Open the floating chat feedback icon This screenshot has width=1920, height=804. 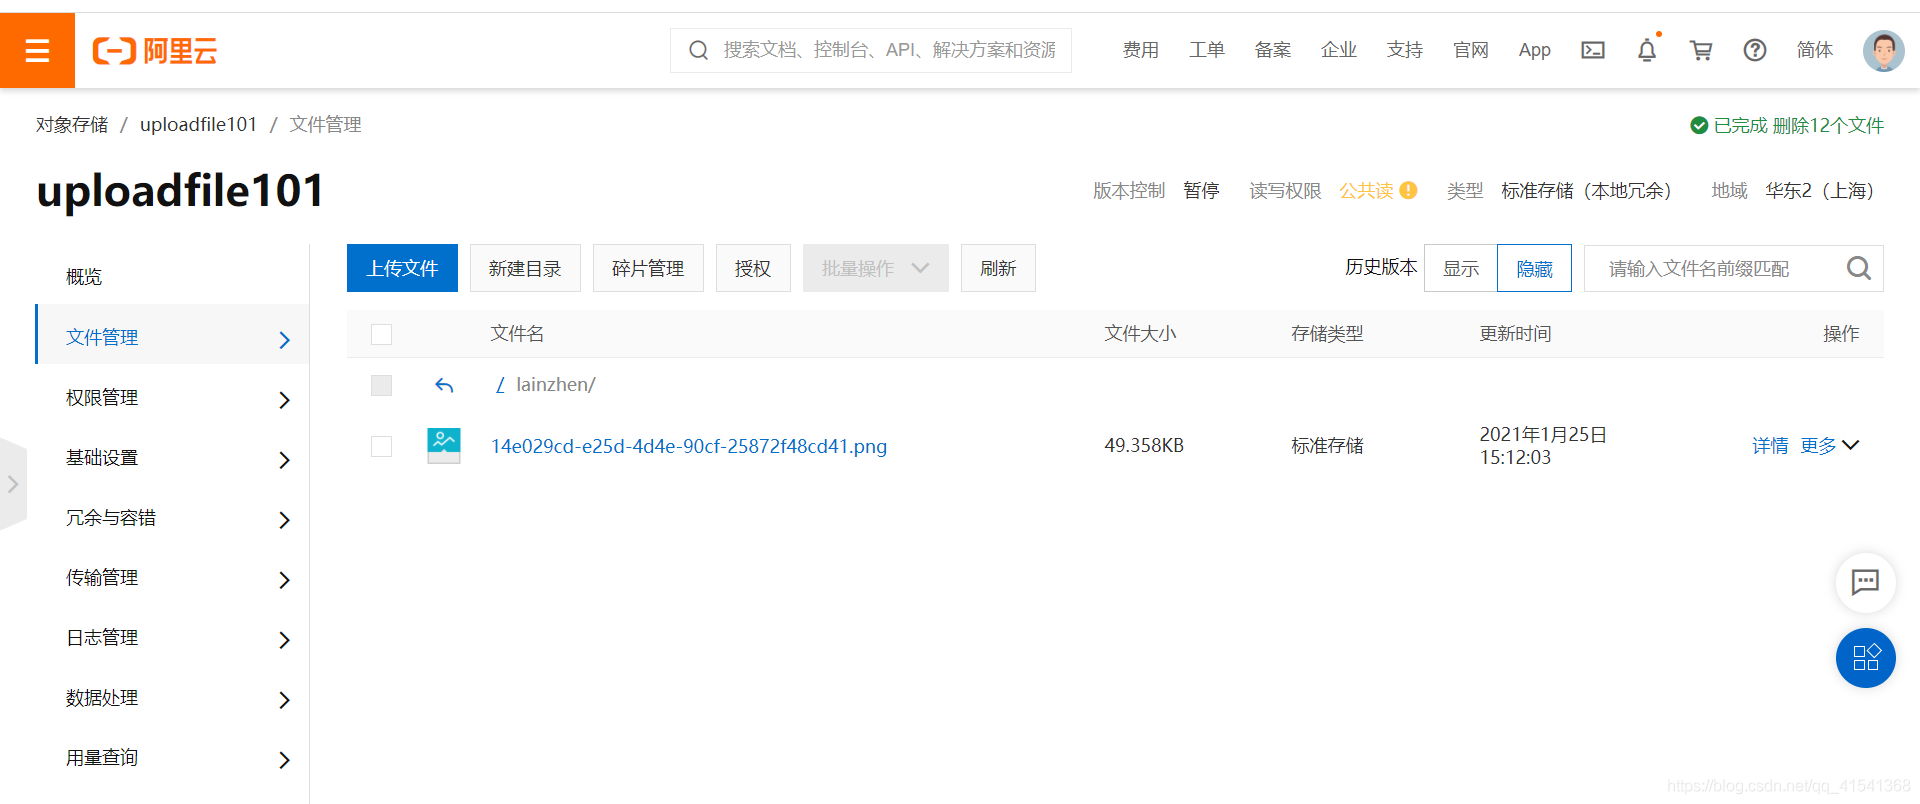[1865, 582]
